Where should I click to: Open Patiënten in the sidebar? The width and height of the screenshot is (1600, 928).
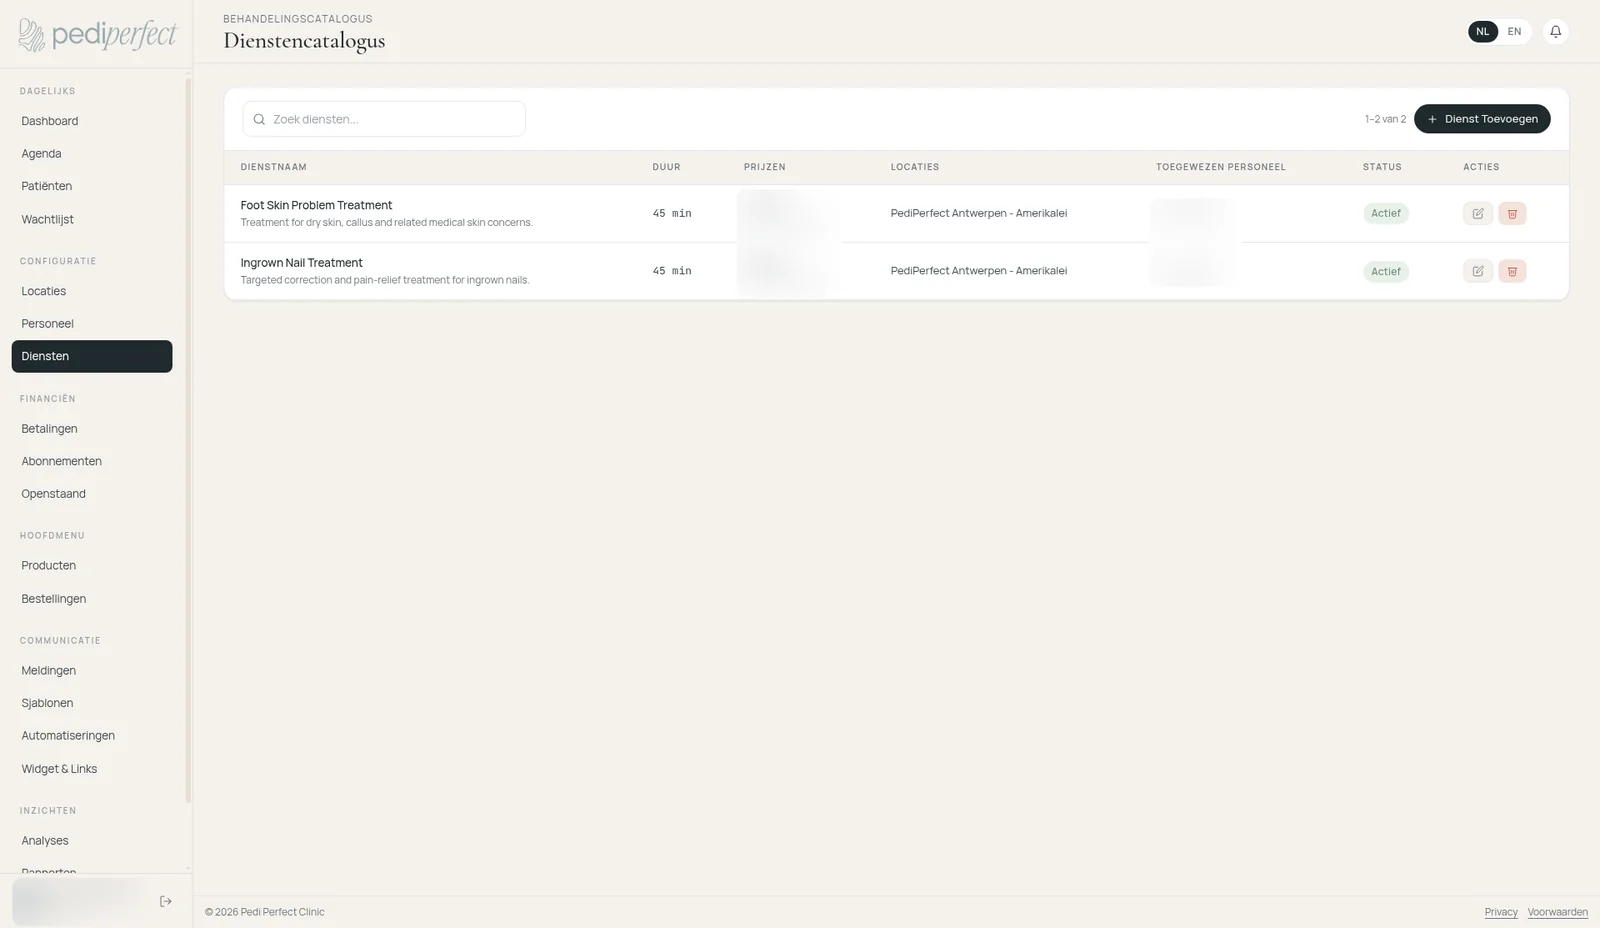[x=92, y=186]
